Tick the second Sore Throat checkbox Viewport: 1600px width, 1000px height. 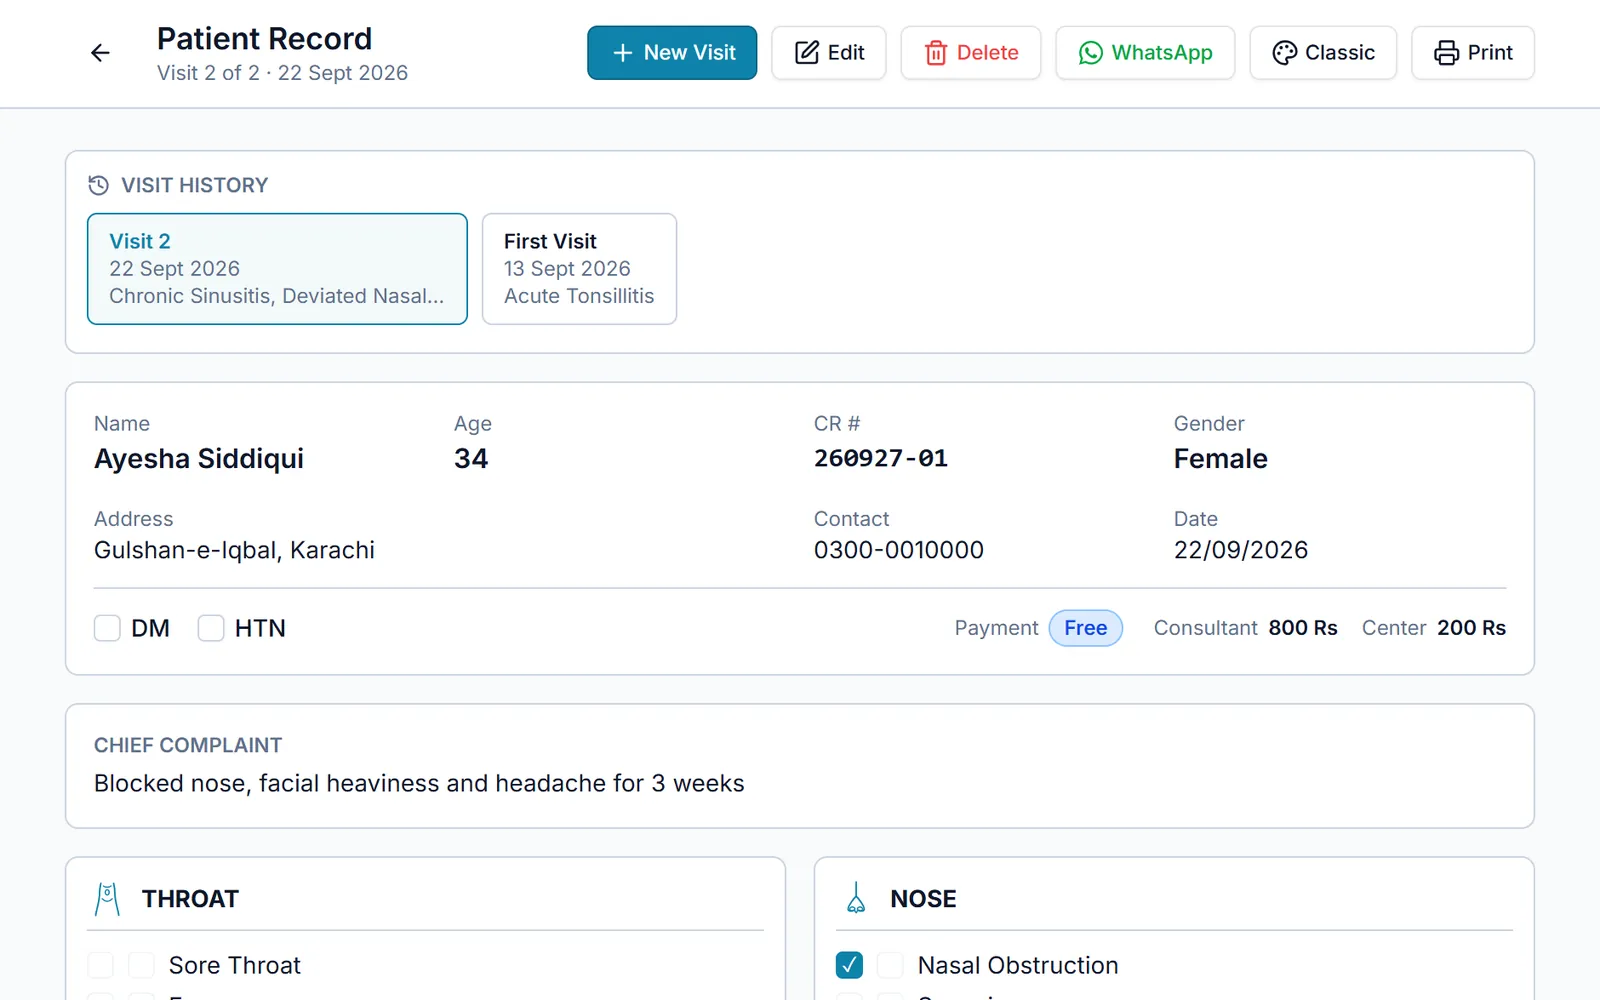141,965
